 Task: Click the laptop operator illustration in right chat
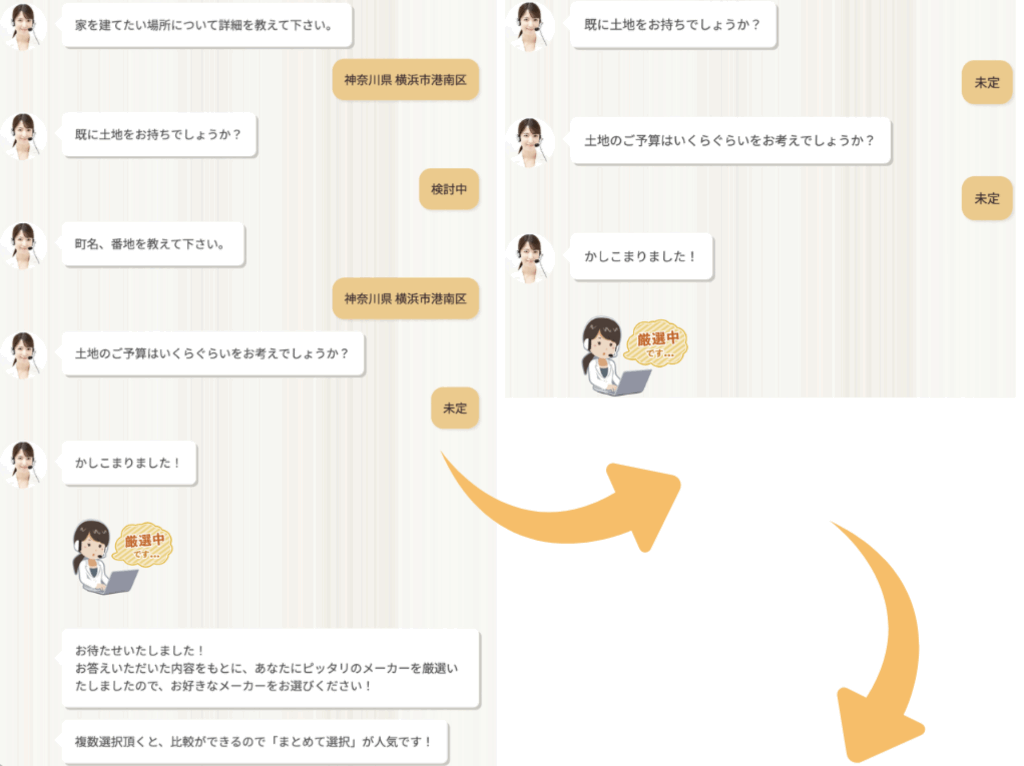pos(614,357)
